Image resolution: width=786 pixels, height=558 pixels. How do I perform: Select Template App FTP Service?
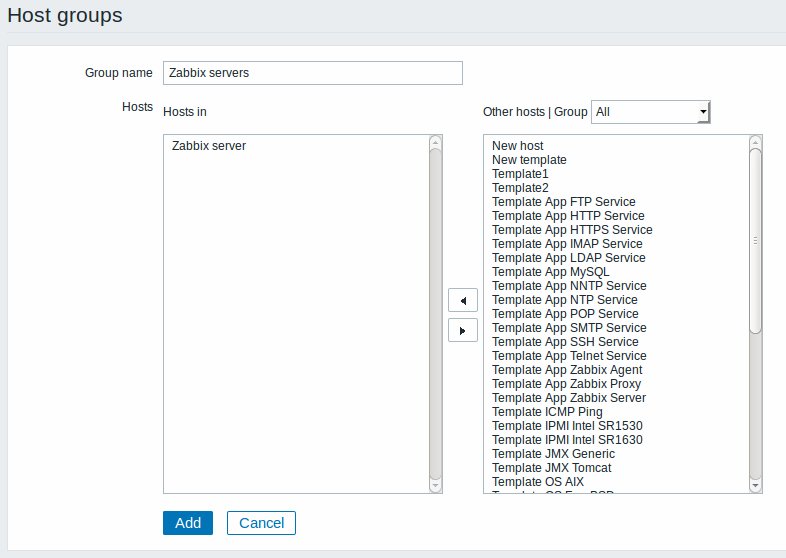(x=564, y=202)
